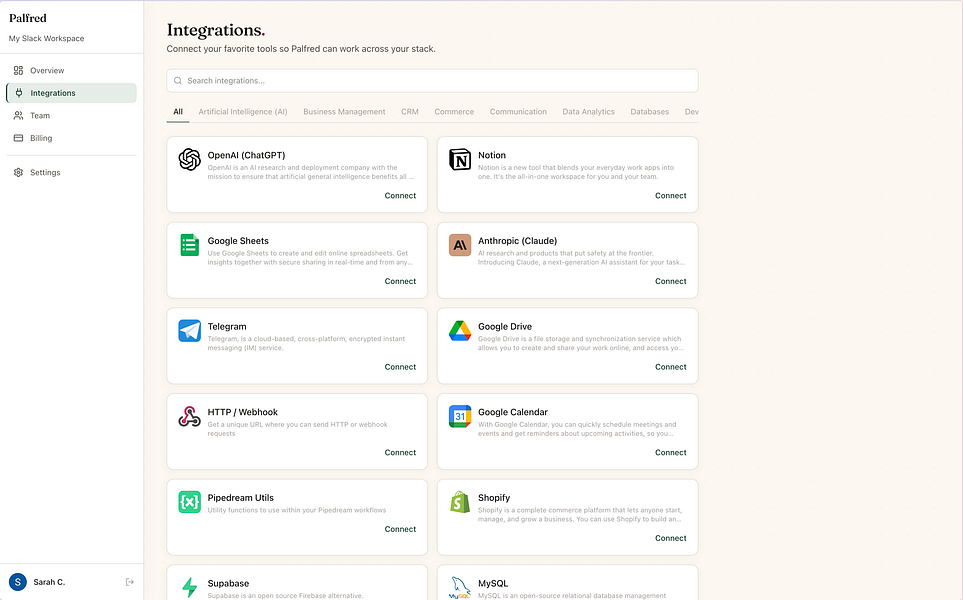
Task: Click the search magnifier icon
Action: (x=177, y=80)
